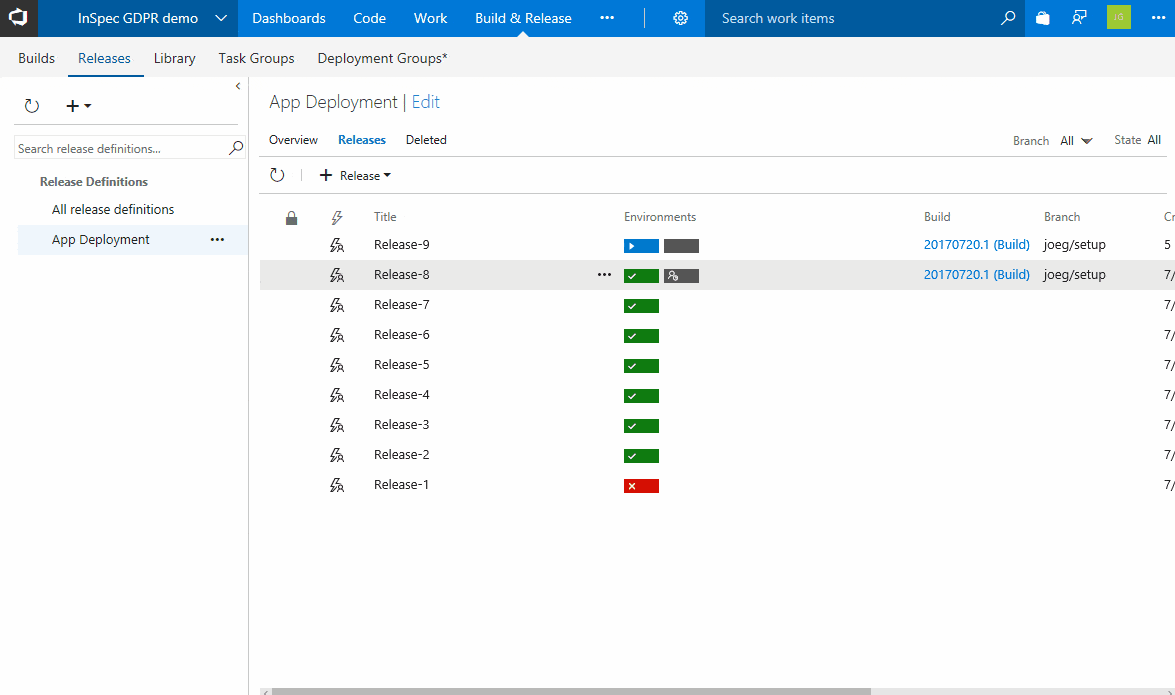This screenshot has width=1175, height=695.
Task: Click the lock column header icon
Action: 291,217
